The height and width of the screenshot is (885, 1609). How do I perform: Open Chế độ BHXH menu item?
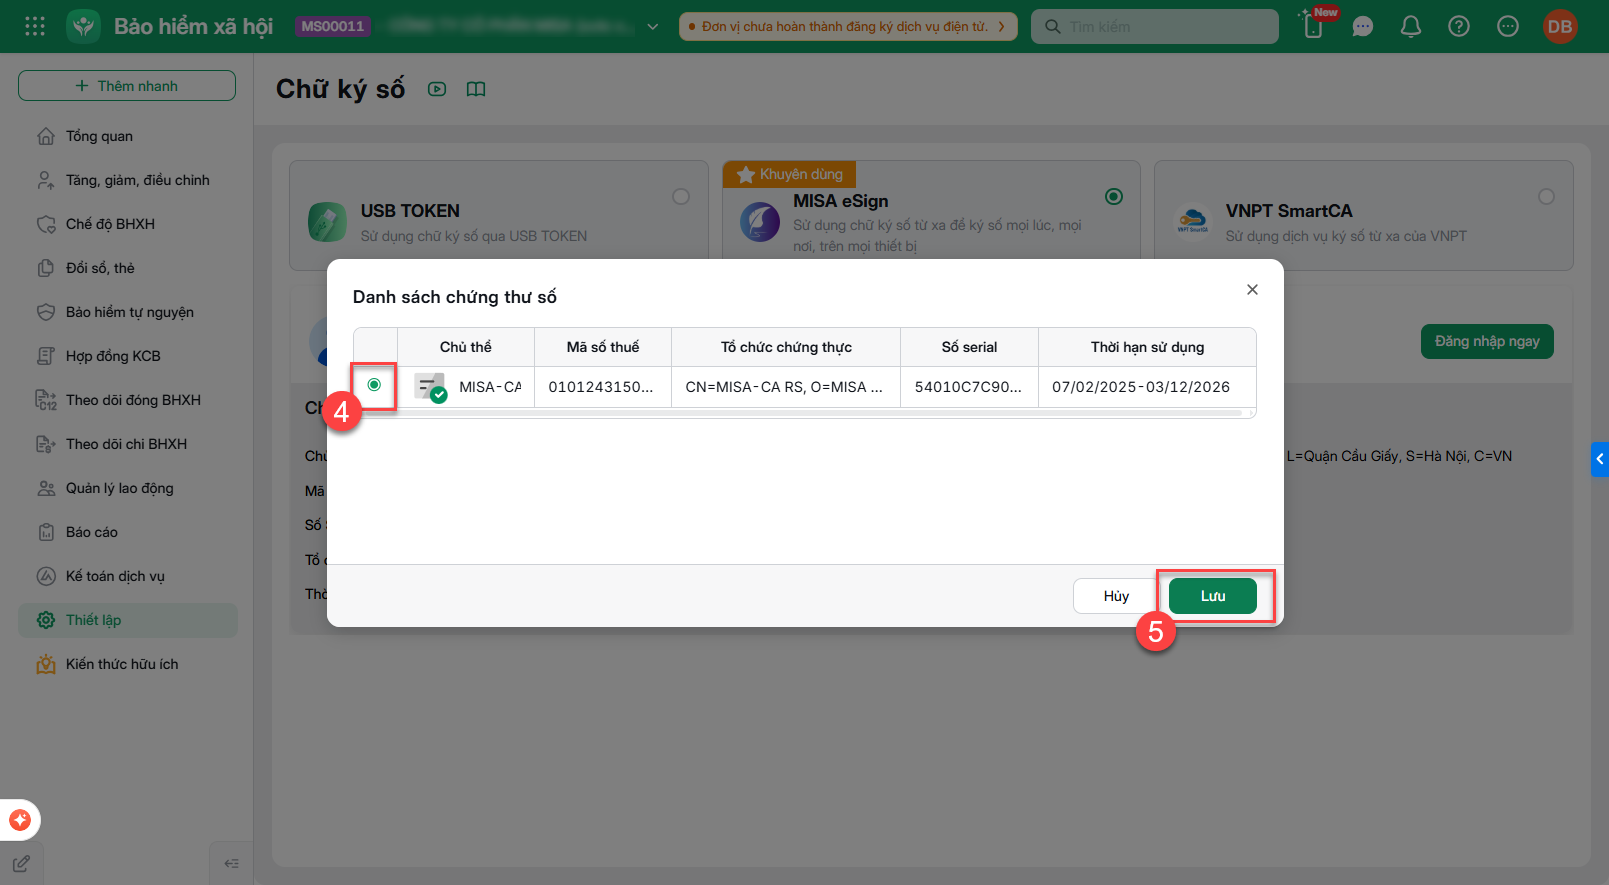point(128,224)
